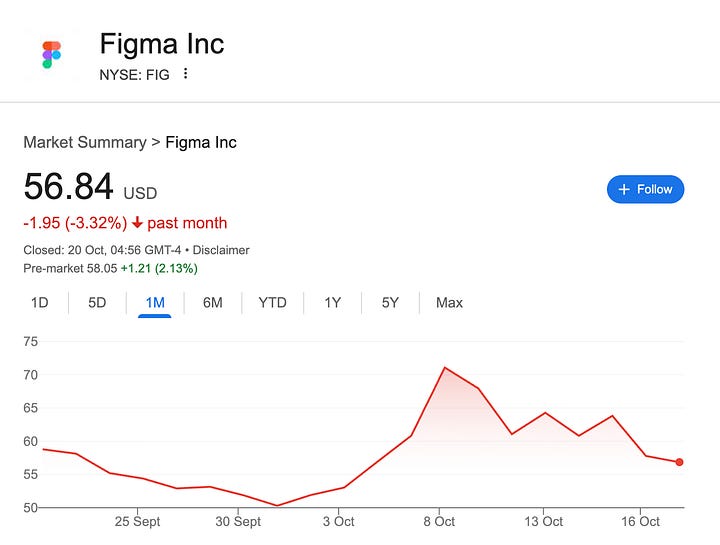The height and width of the screenshot is (545, 720).
Task: Select the 1D time range tab
Action: pyautogui.click(x=39, y=302)
